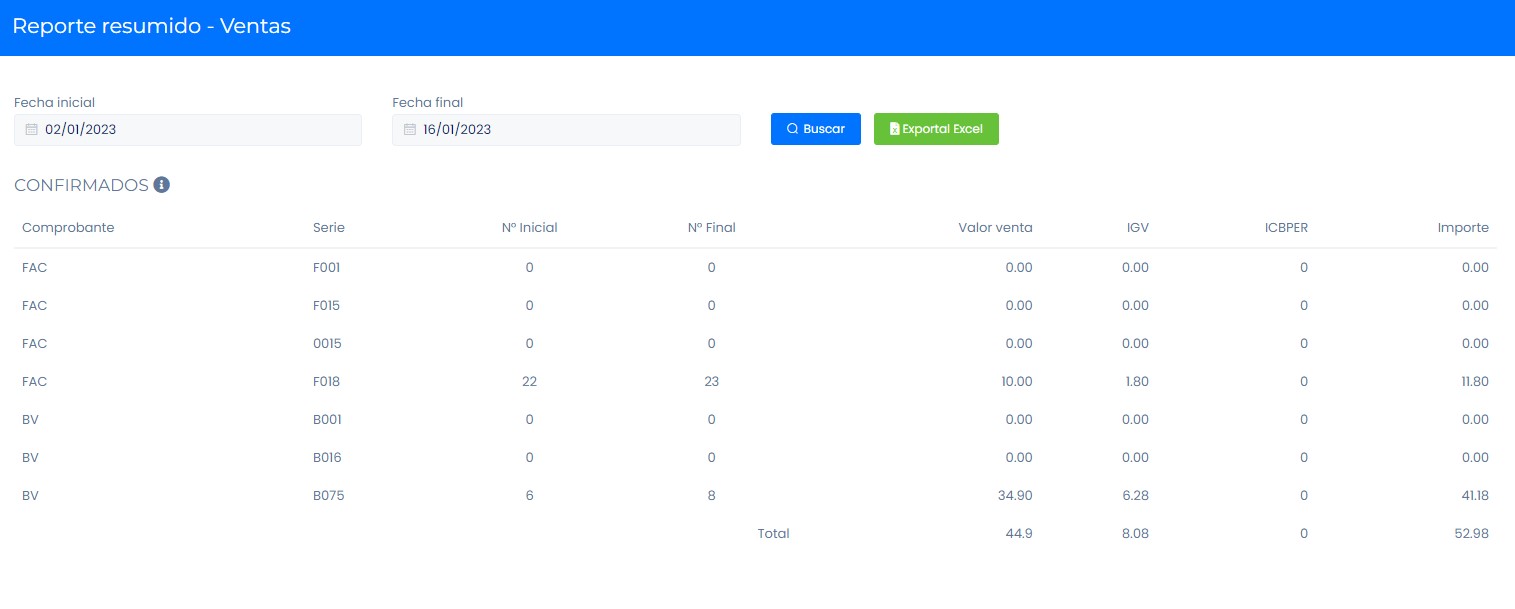Click the F001 series cell
The width and height of the screenshot is (1515, 609).
point(327,268)
